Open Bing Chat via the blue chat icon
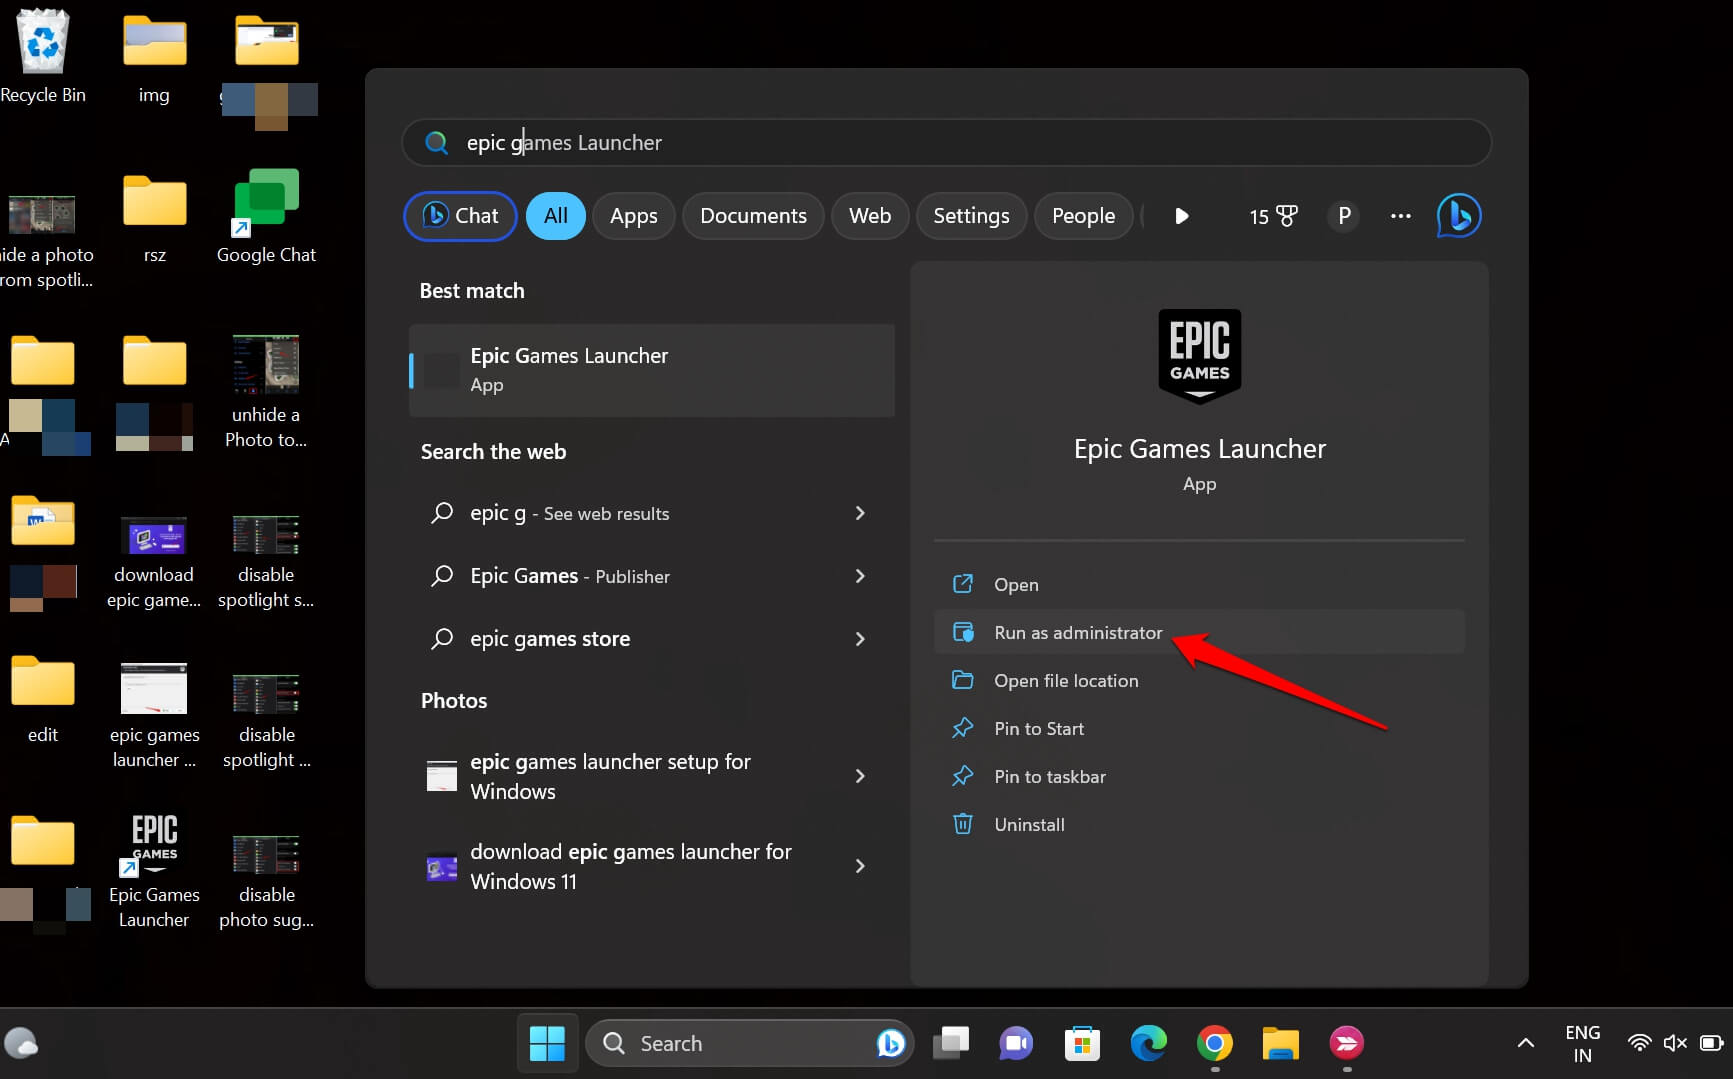 pyautogui.click(x=1458, y=215)
